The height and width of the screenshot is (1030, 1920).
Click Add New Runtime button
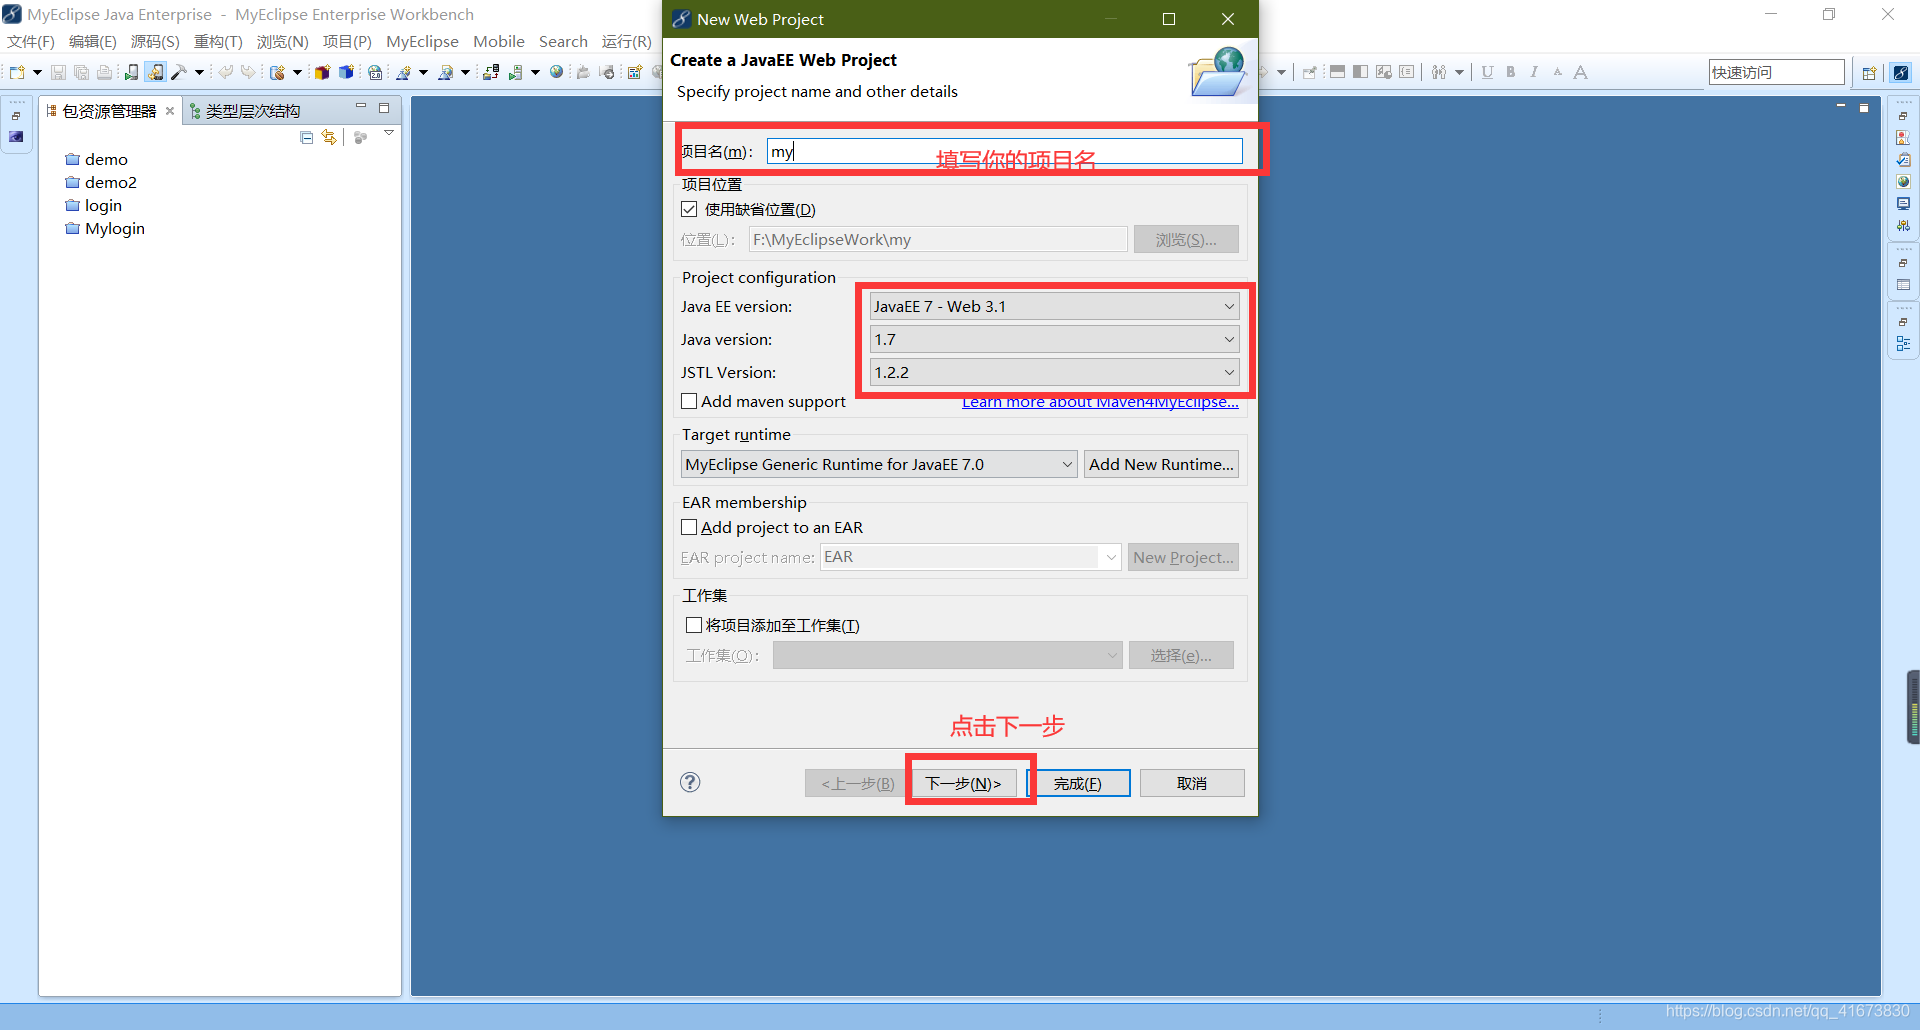(1161, 464)
